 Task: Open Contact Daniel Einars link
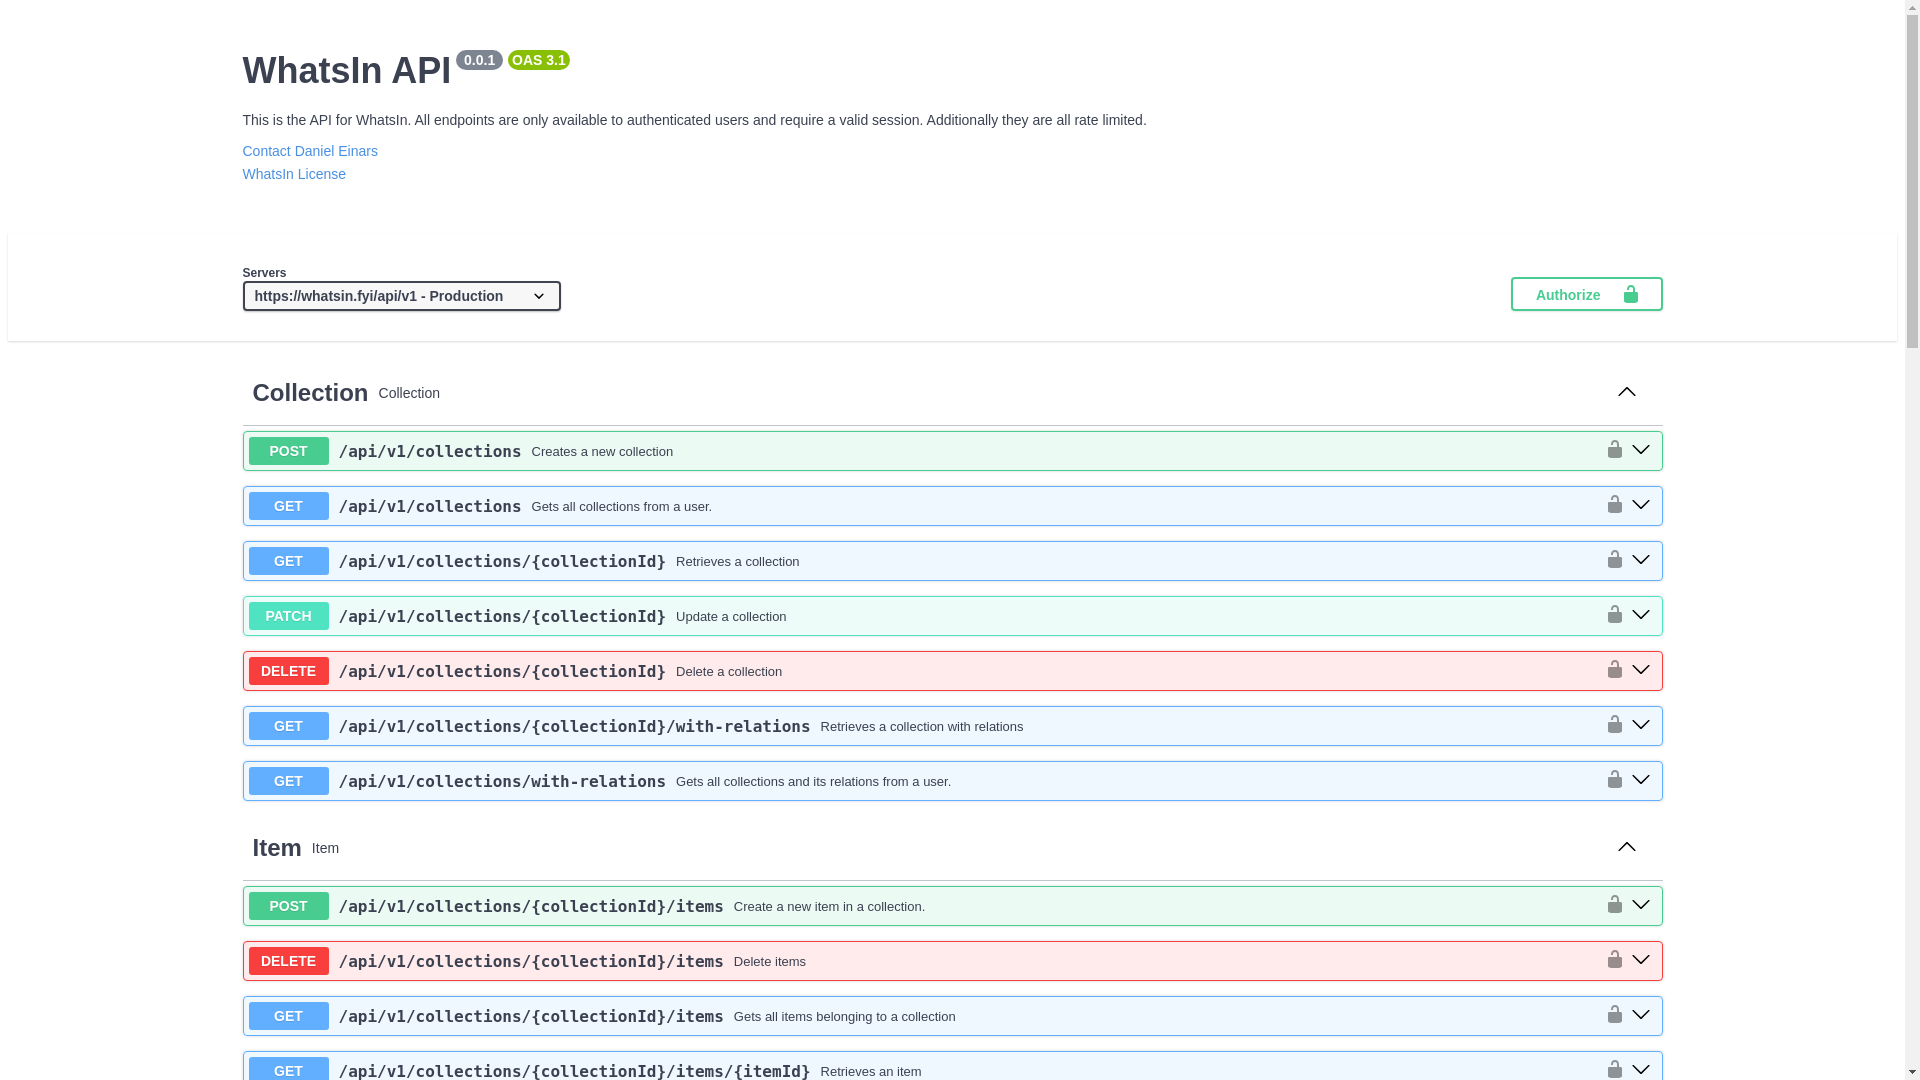coord(310,151)
